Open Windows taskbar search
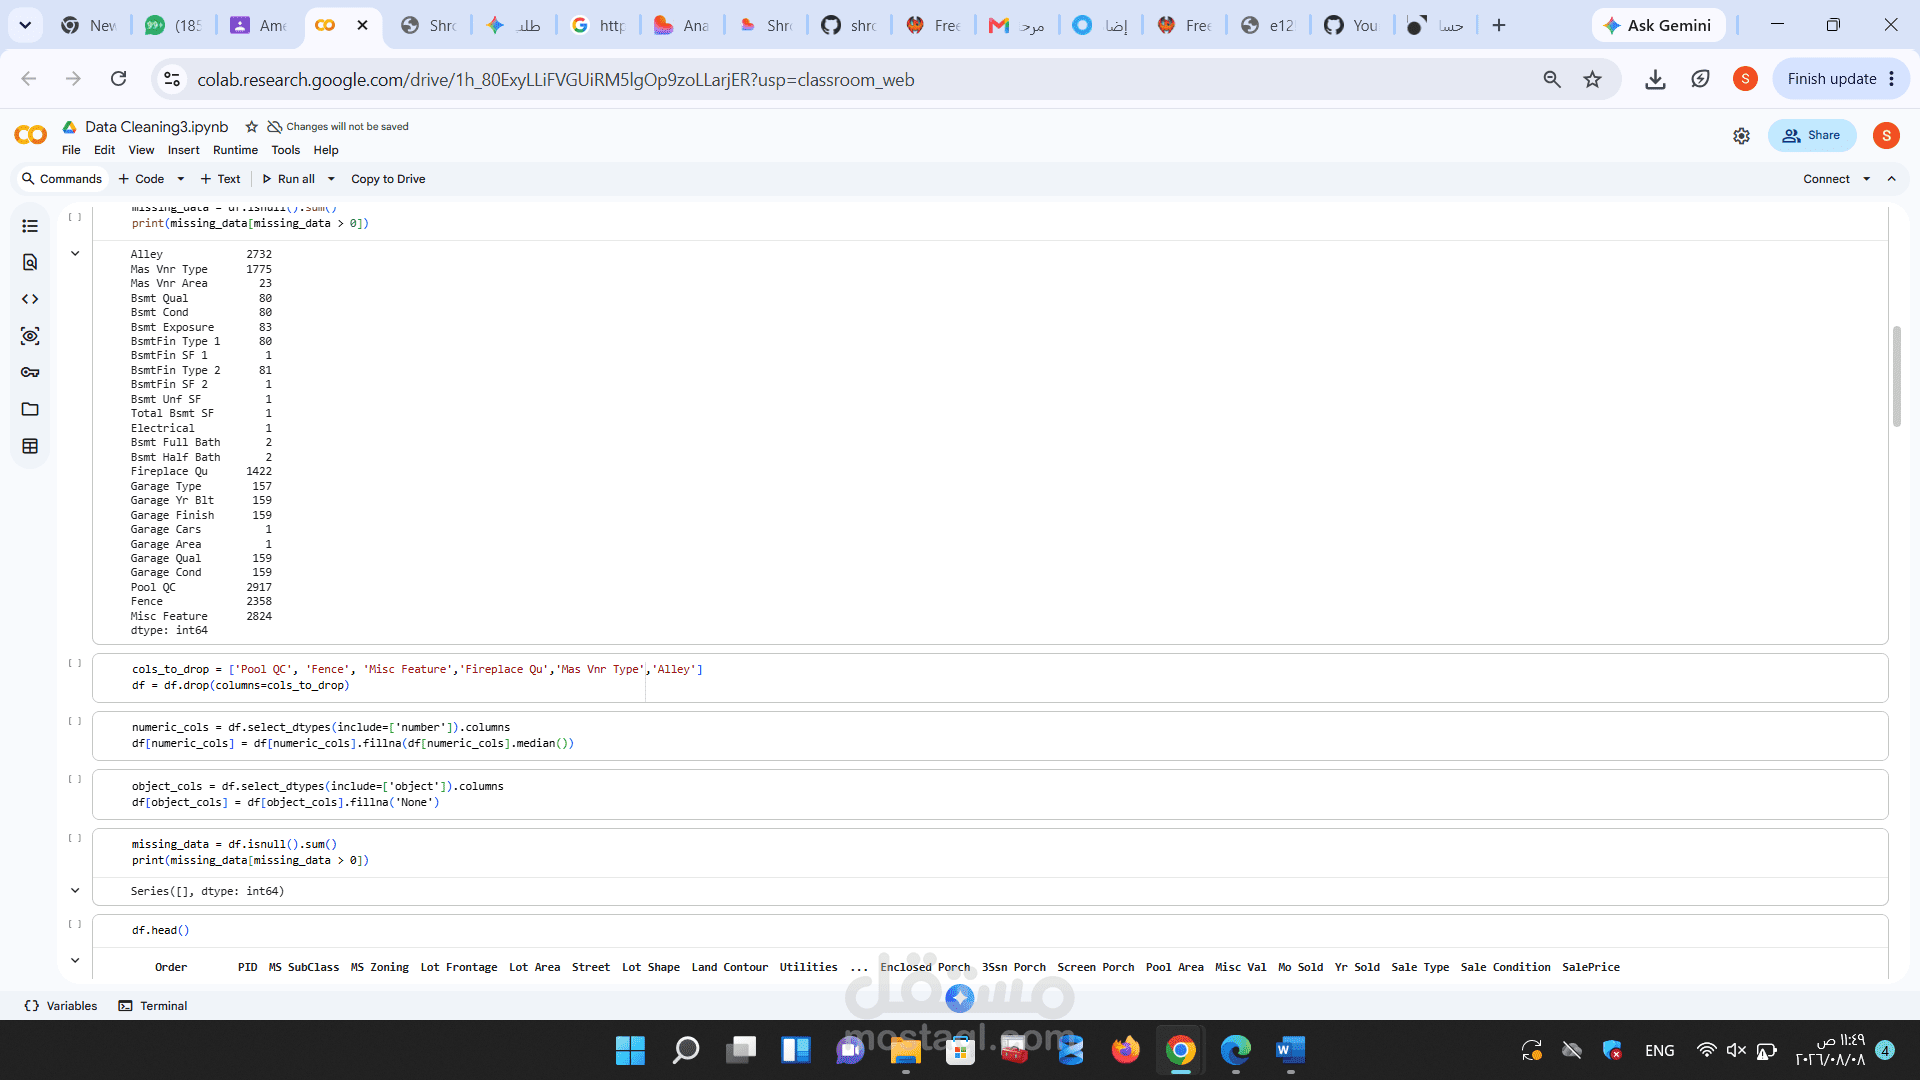 point(686,1050)
